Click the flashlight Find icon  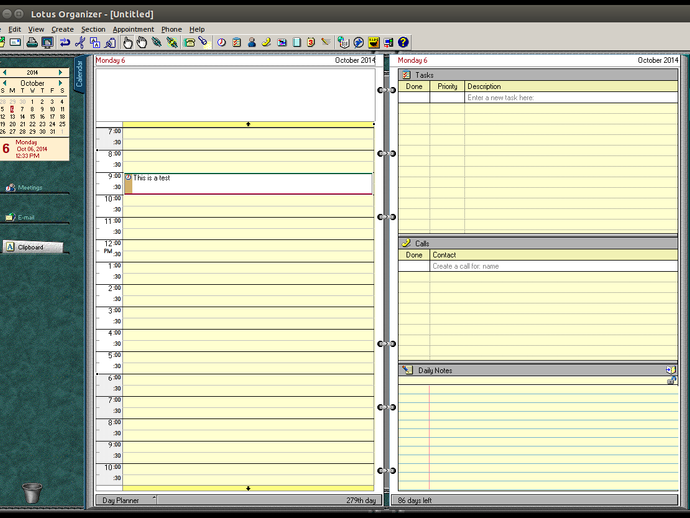click(203, 42)
